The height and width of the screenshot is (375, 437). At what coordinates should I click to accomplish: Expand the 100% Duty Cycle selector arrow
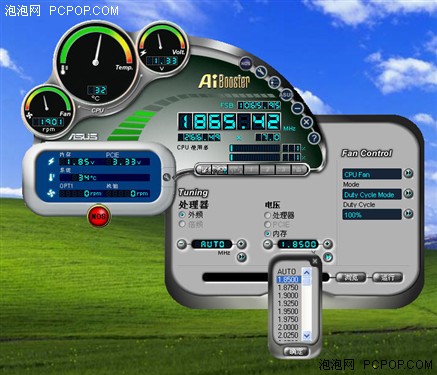click(408, 214)
